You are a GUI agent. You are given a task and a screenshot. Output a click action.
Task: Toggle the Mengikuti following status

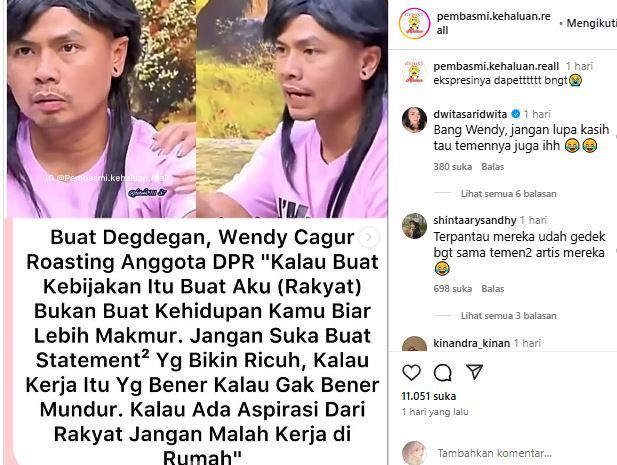[x=591, y=23]
